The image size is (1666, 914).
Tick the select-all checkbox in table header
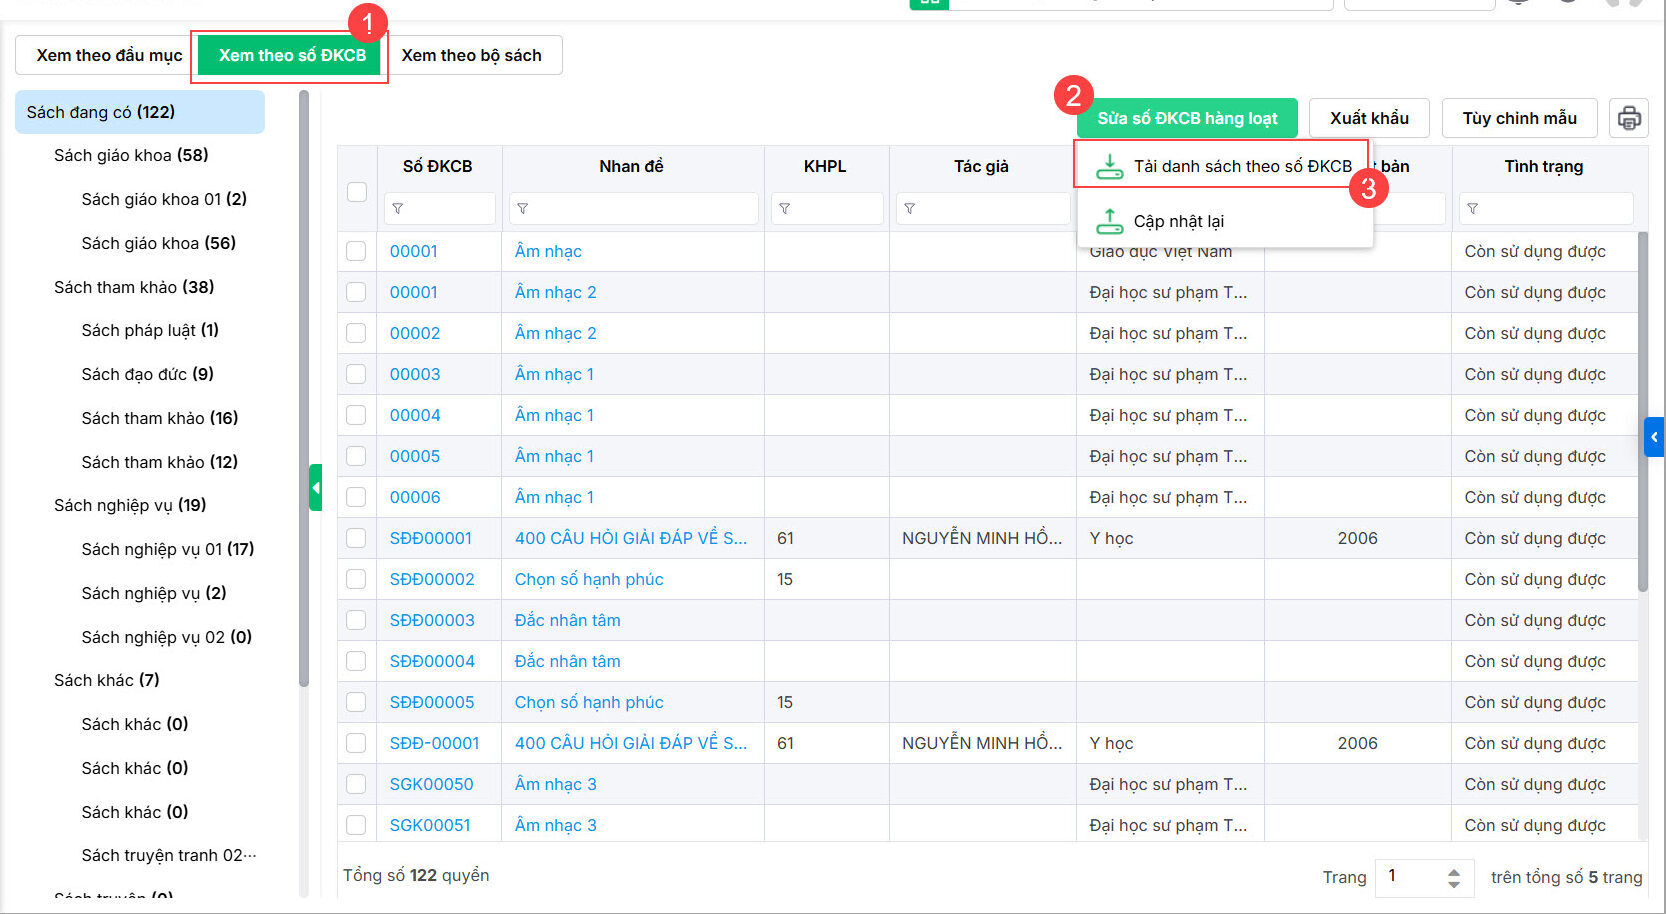coord(357,191)
